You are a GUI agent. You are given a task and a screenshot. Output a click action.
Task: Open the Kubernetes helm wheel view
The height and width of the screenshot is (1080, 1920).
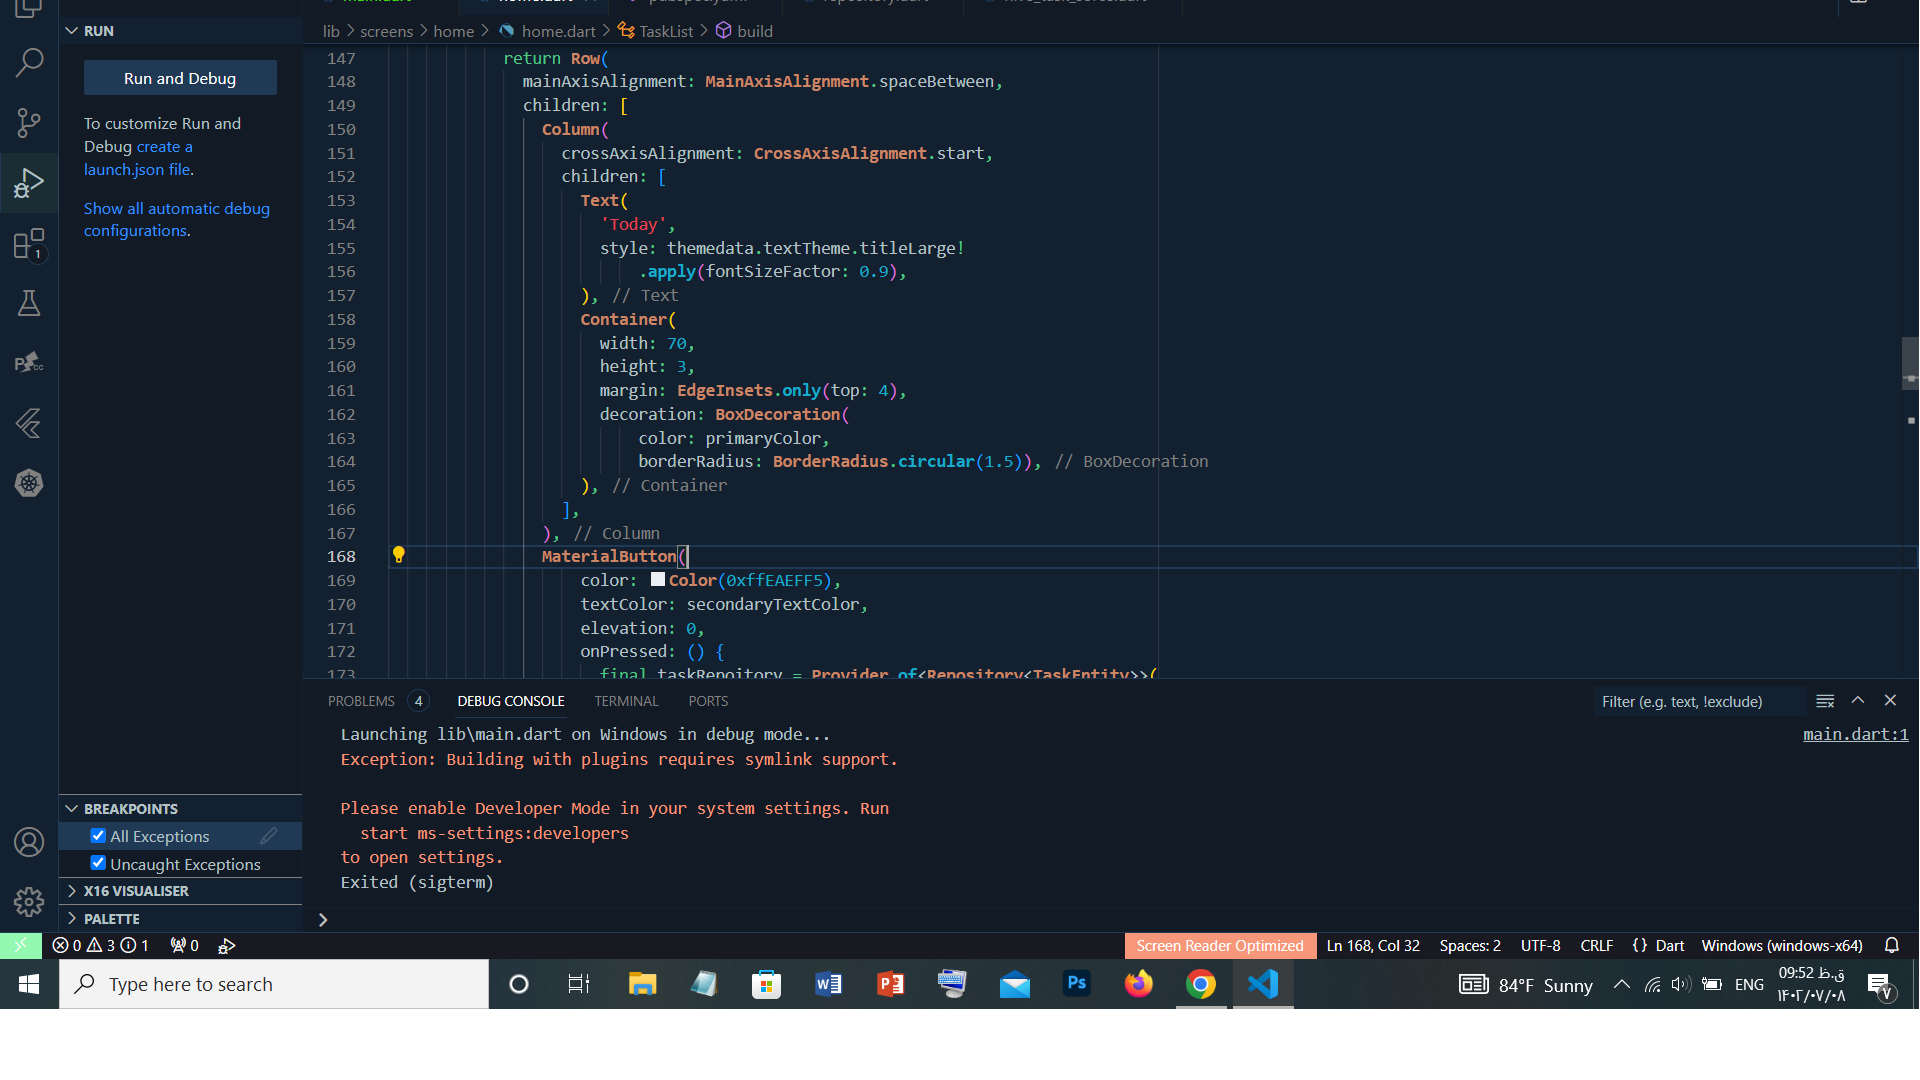pyautogui.click(x=29, y=483)
